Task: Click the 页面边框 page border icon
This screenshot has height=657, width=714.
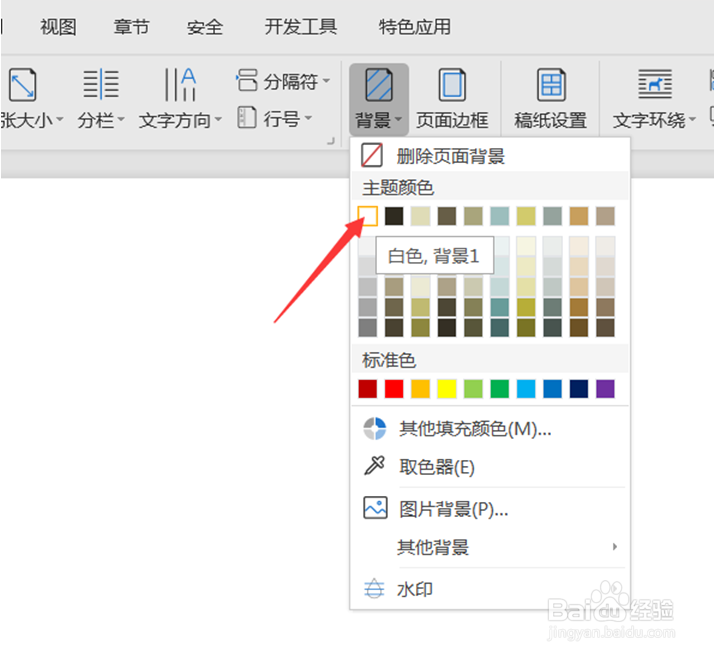Action: coord(452,85)
